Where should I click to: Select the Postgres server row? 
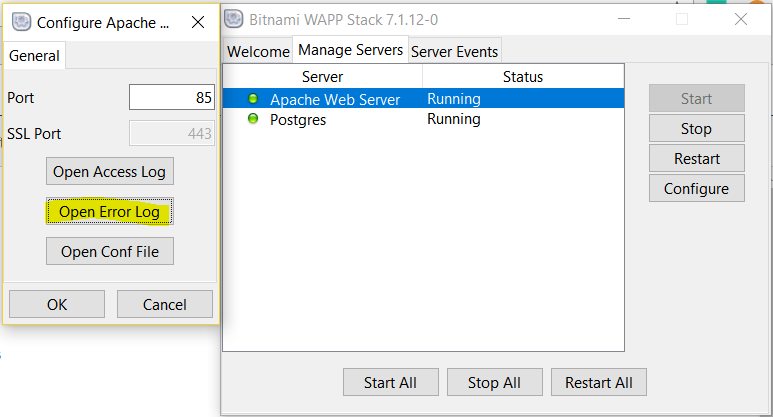click(x=422, y=119)
